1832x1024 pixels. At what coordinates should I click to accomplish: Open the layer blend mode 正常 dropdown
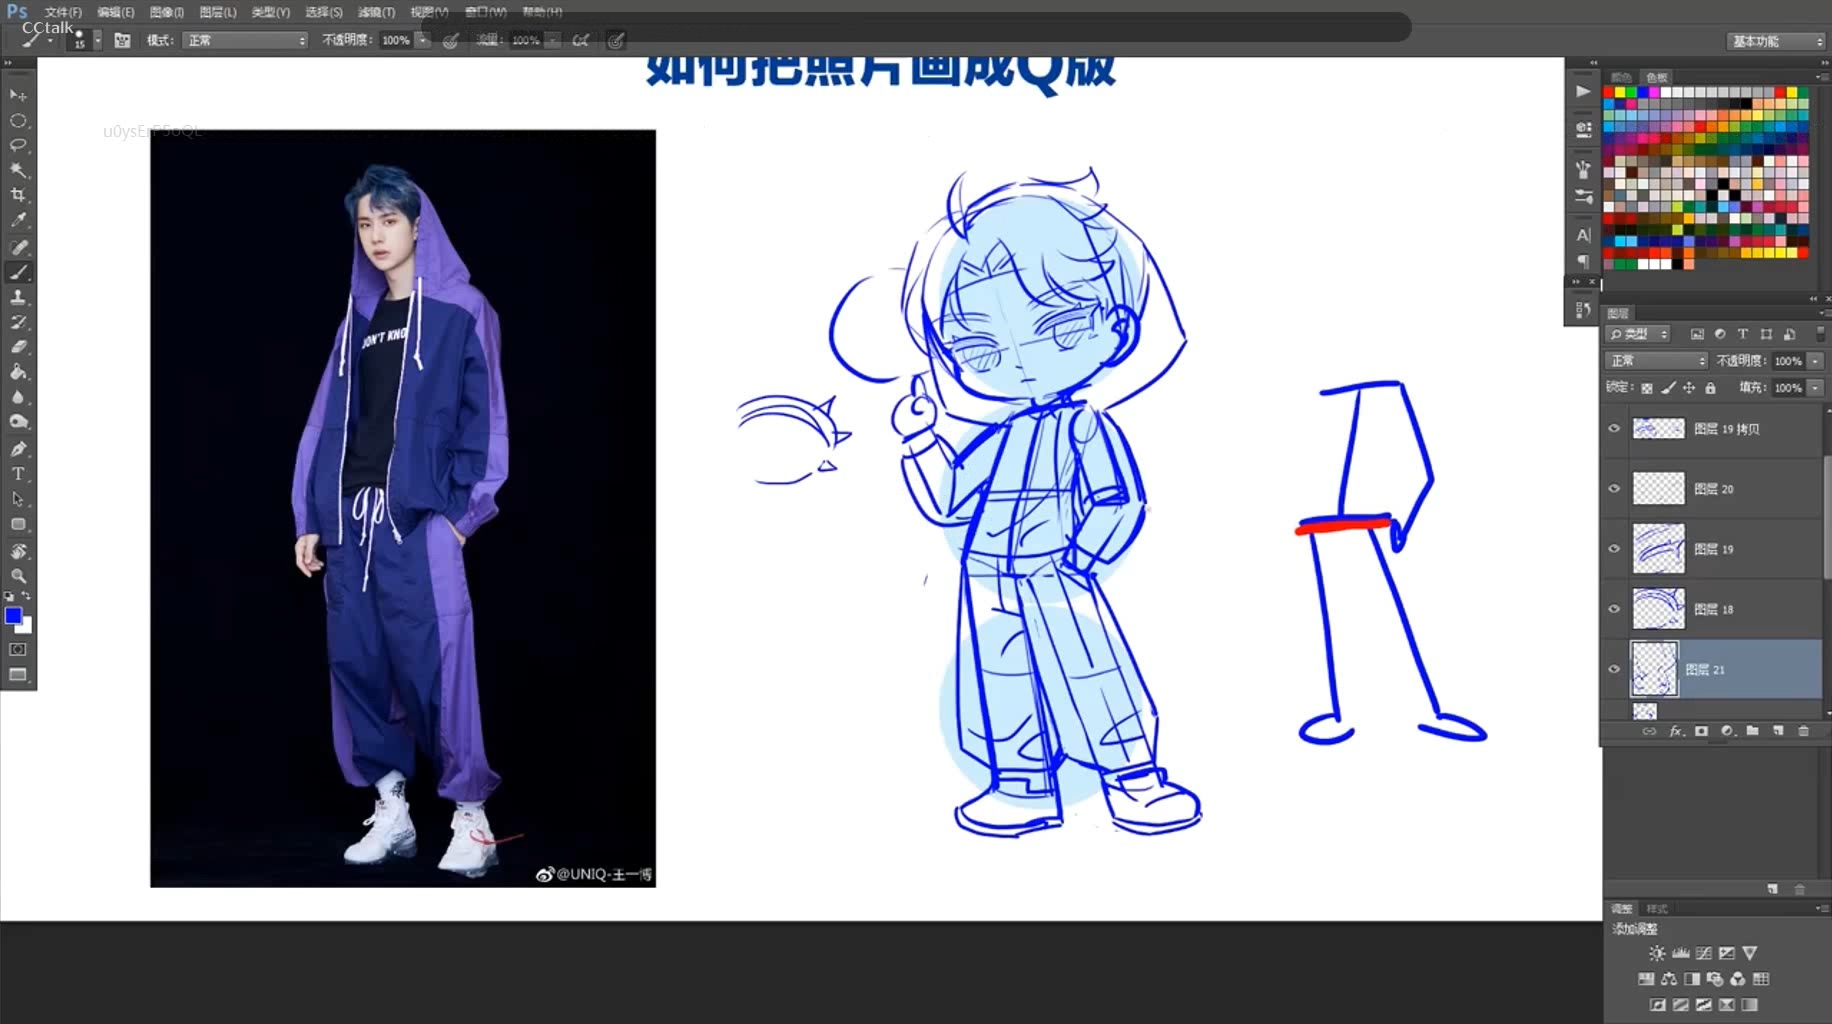point(1657,361)
